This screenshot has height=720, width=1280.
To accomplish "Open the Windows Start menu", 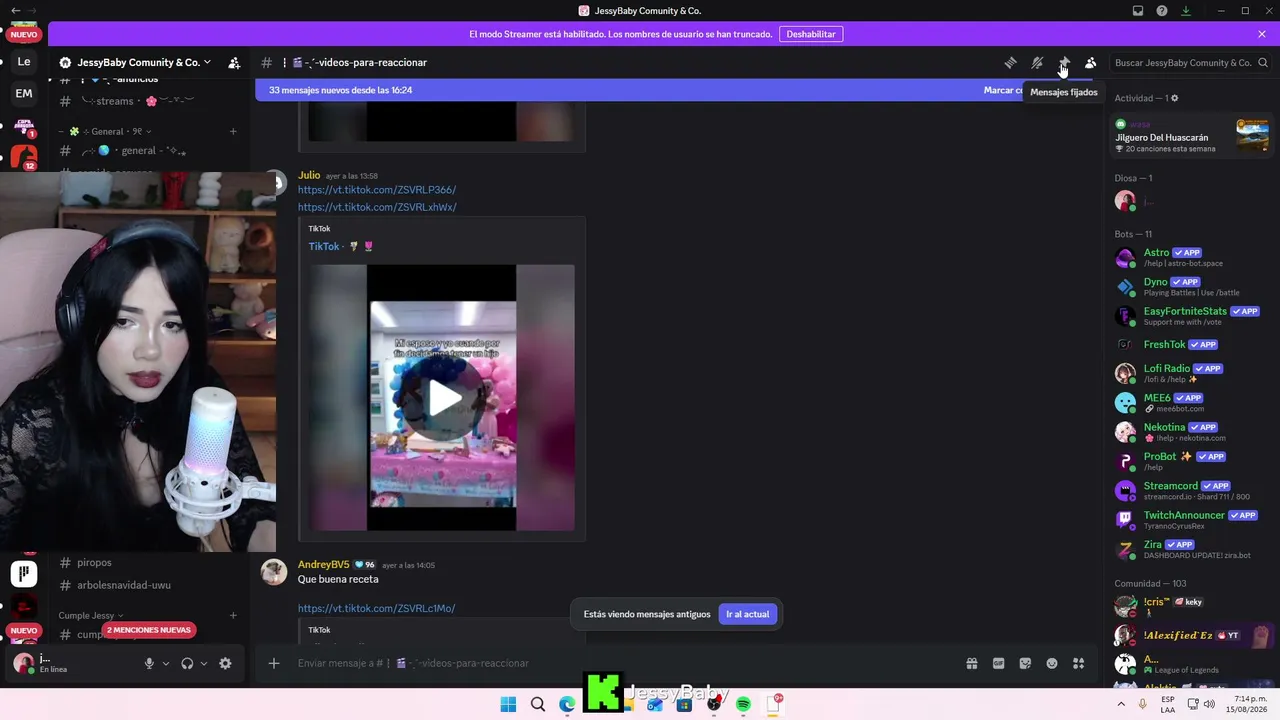I will (508, 705).
